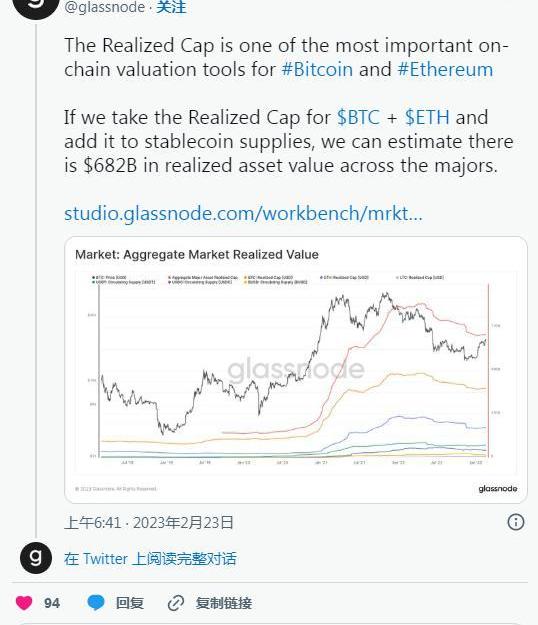Open the tweet info circle icon
538x625 pixels.
click(x=516, y=522)
